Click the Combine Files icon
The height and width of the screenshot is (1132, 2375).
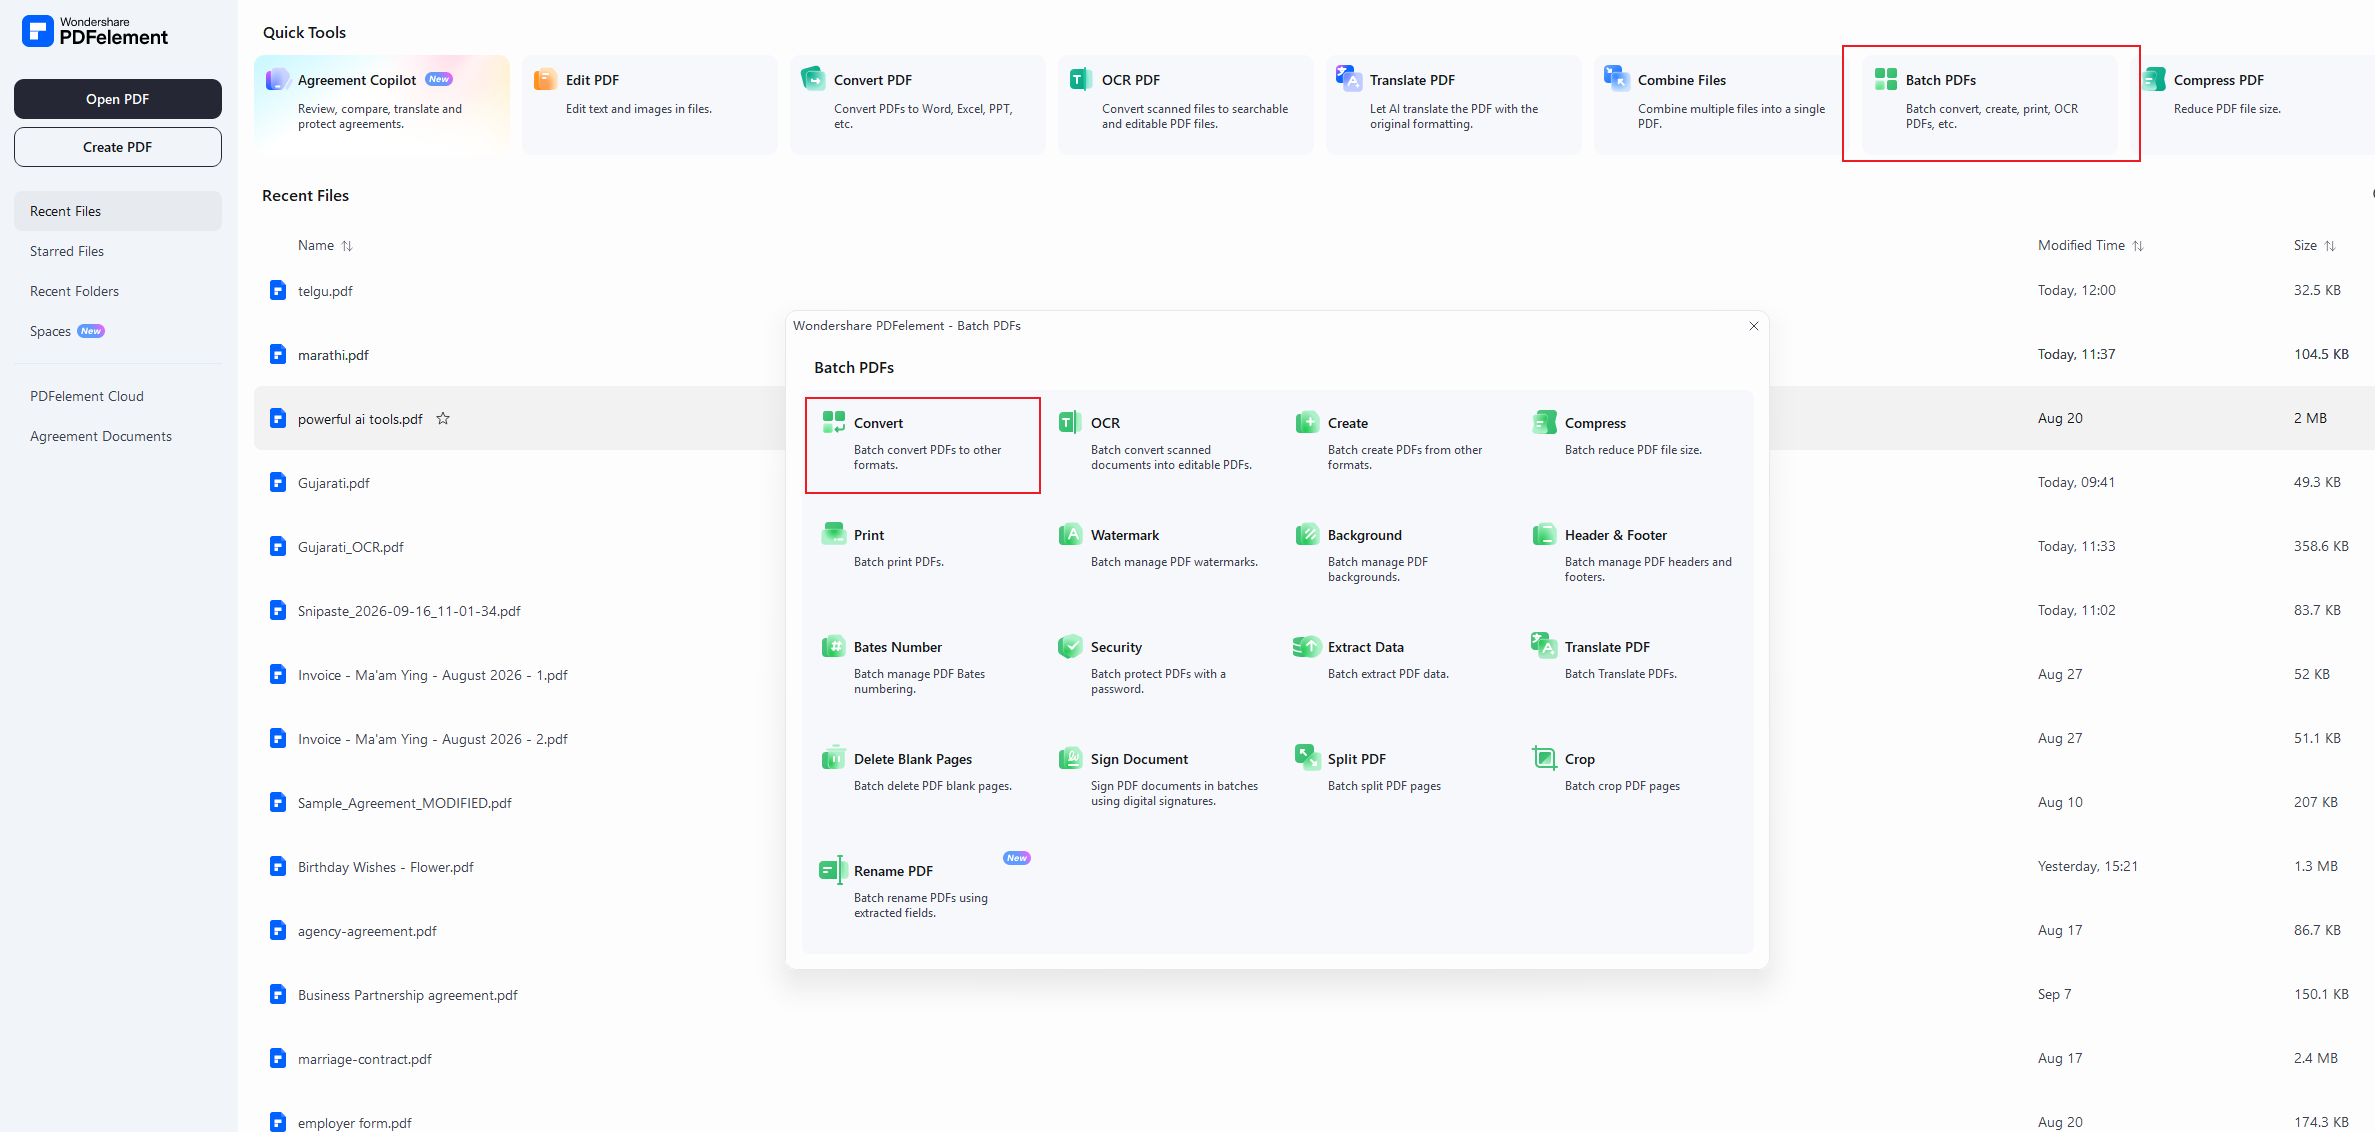pos(1617,78)
